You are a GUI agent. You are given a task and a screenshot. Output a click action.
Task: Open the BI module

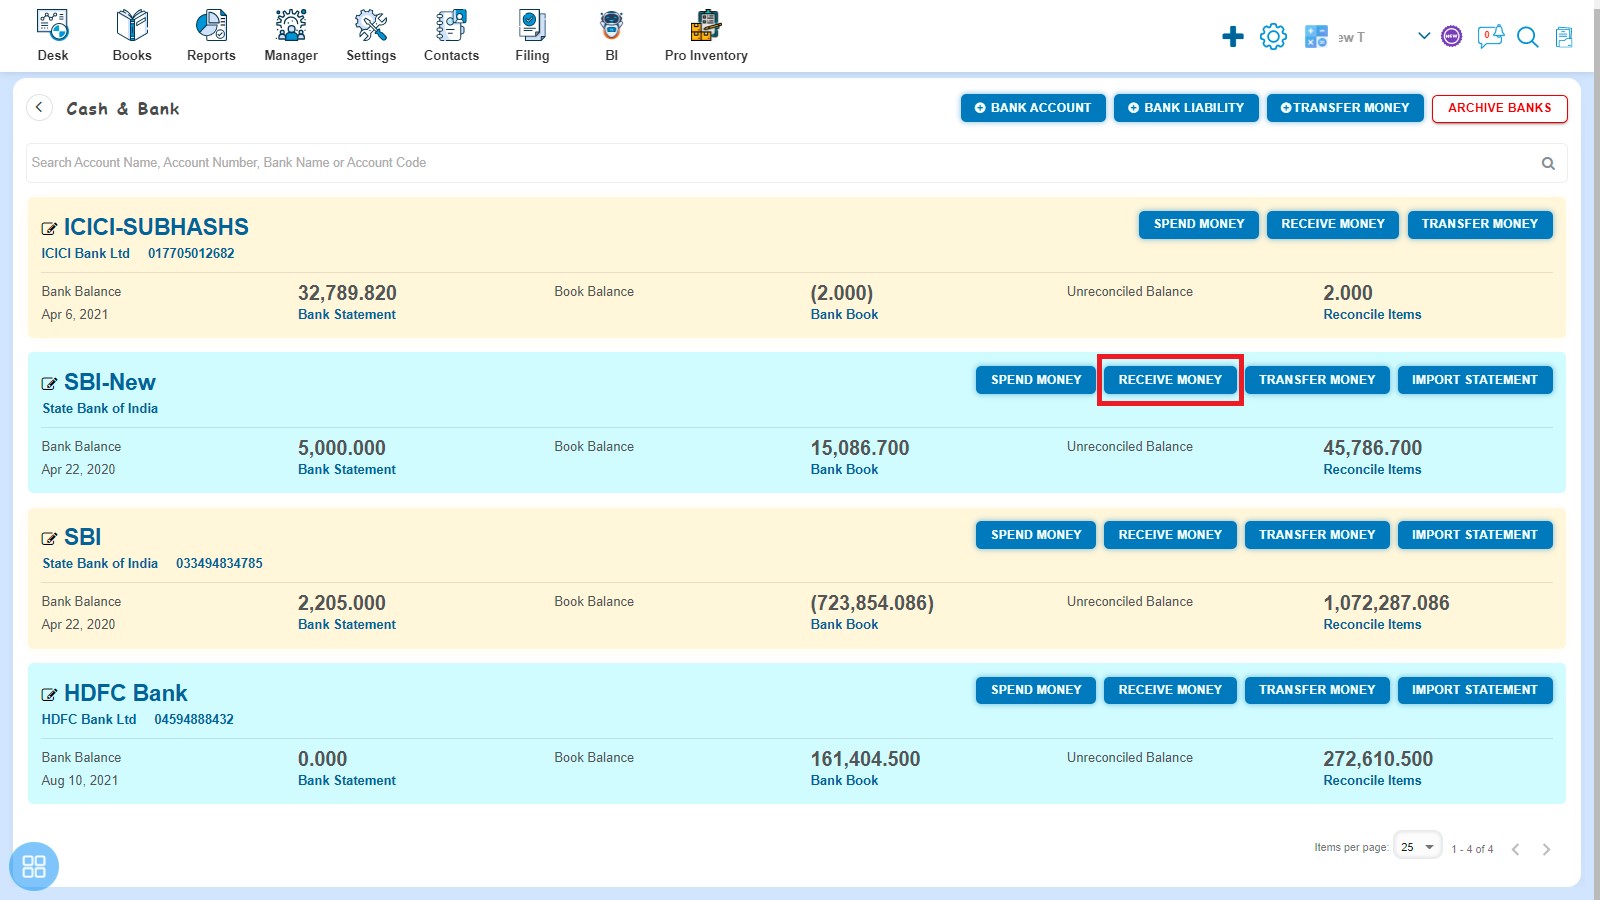[611, 35]
